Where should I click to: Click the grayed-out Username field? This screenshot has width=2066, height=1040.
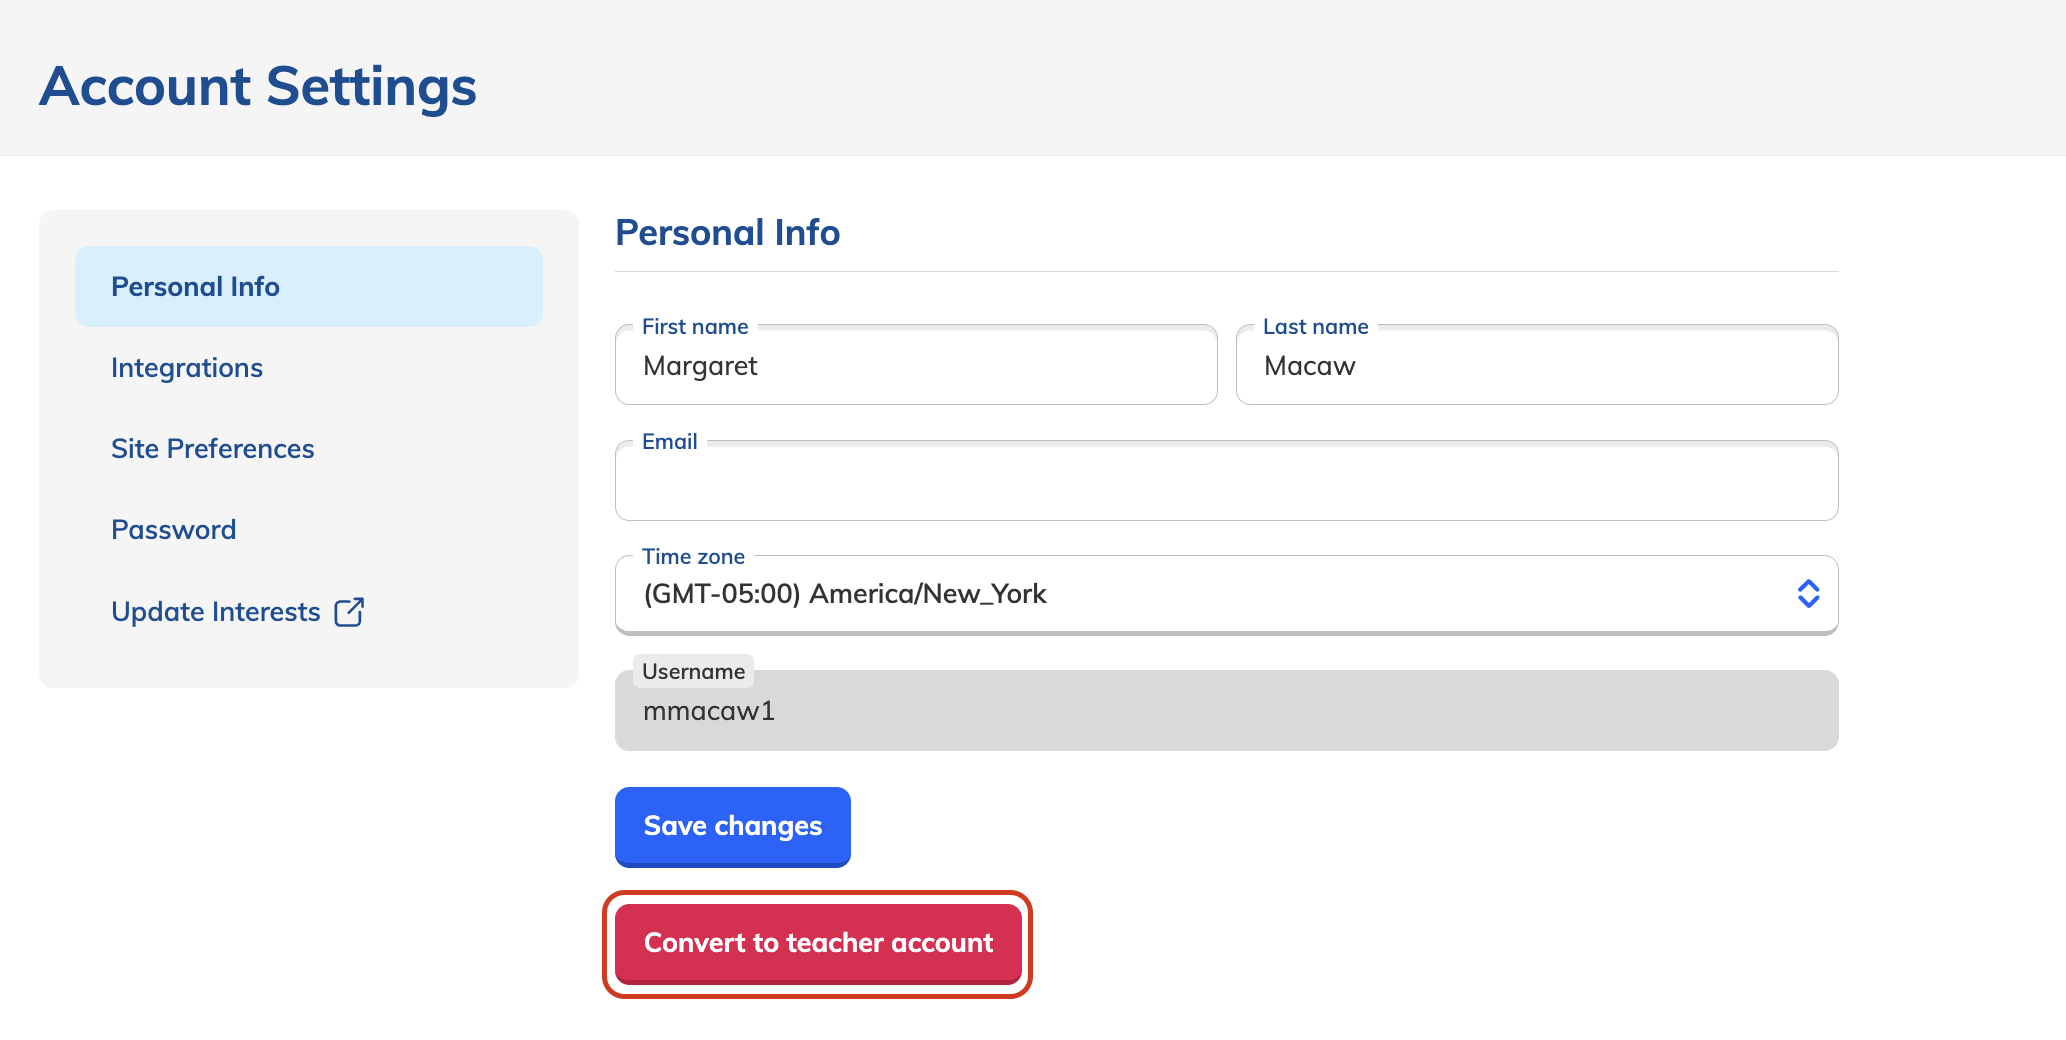[x=1226, y=710]
